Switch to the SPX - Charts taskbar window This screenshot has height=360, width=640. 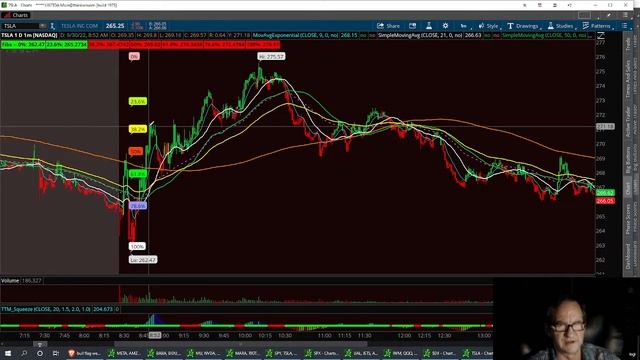point(322,353)
